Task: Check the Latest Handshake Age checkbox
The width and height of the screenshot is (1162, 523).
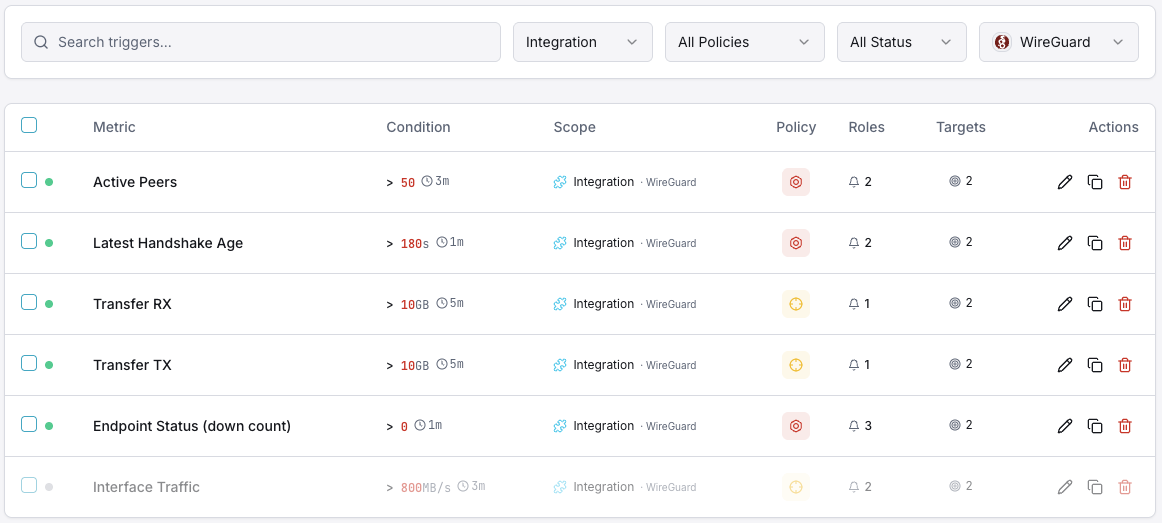Action: click(x=29, y=241)
